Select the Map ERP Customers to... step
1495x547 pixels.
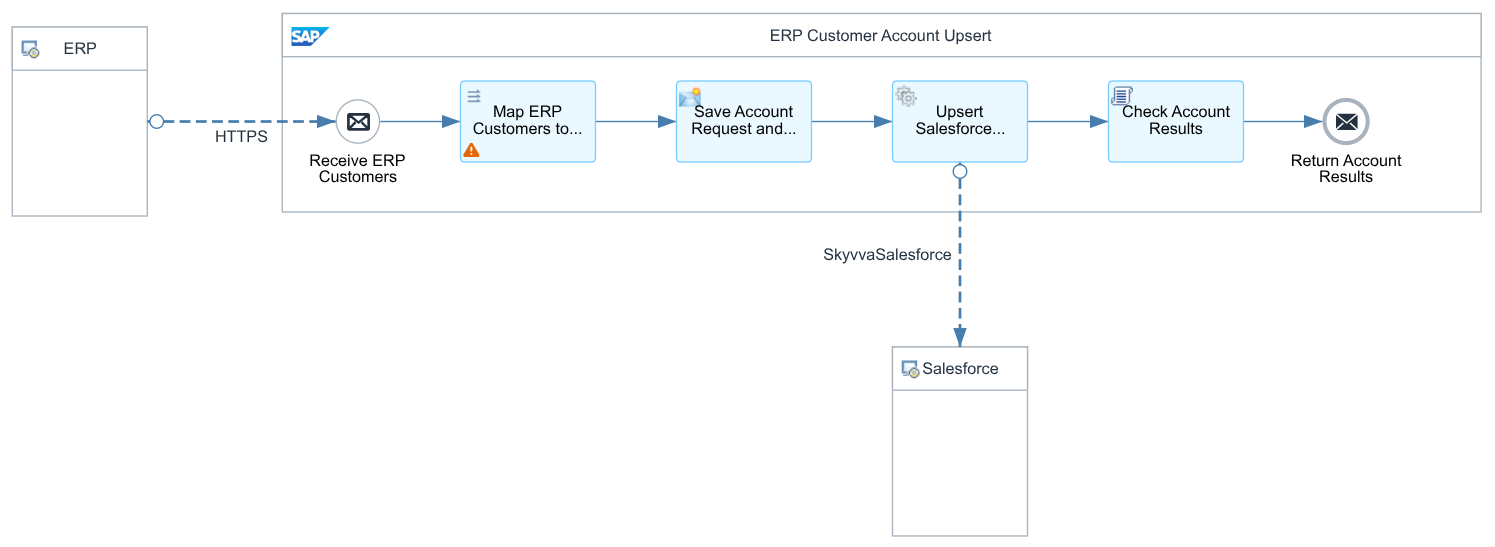(x=528, y=122)
